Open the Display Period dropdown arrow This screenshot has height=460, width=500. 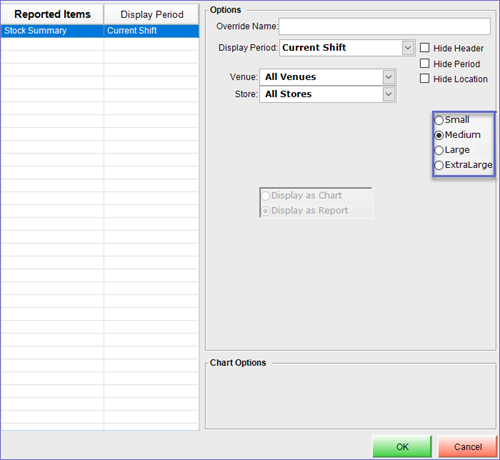tap(408, 48)
